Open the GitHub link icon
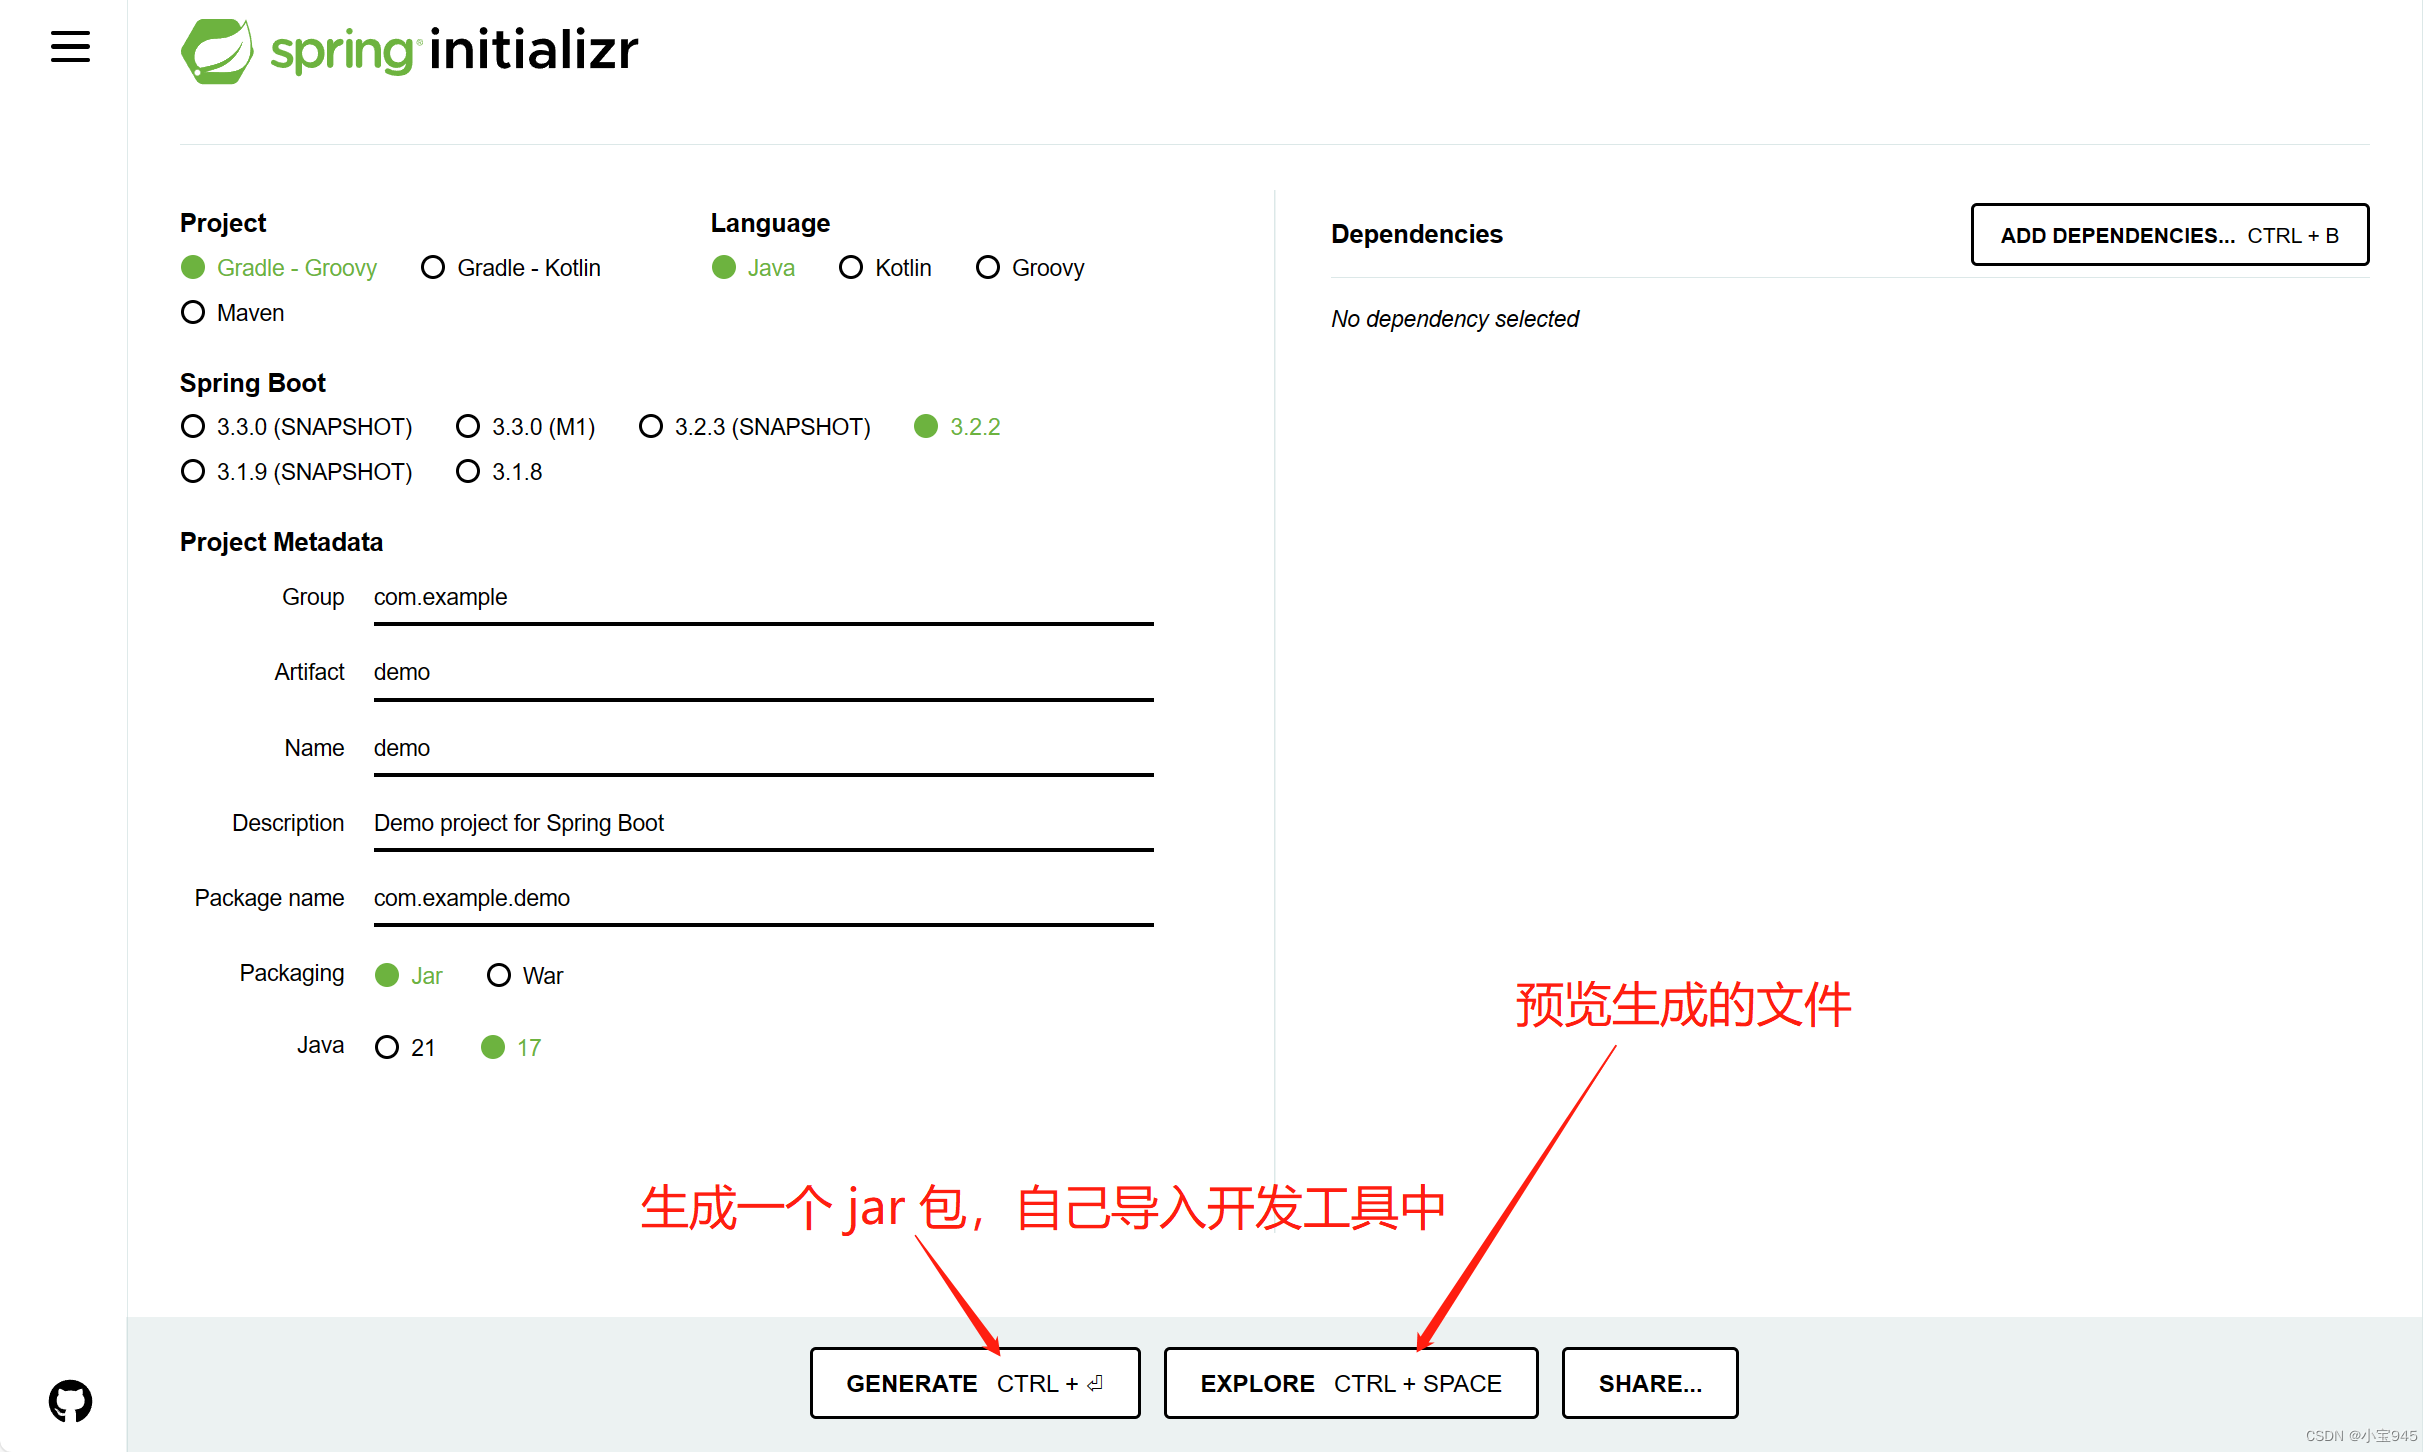This screenshot has height=1452, width=2433. pyautogui.click(x=70, y=1401)
